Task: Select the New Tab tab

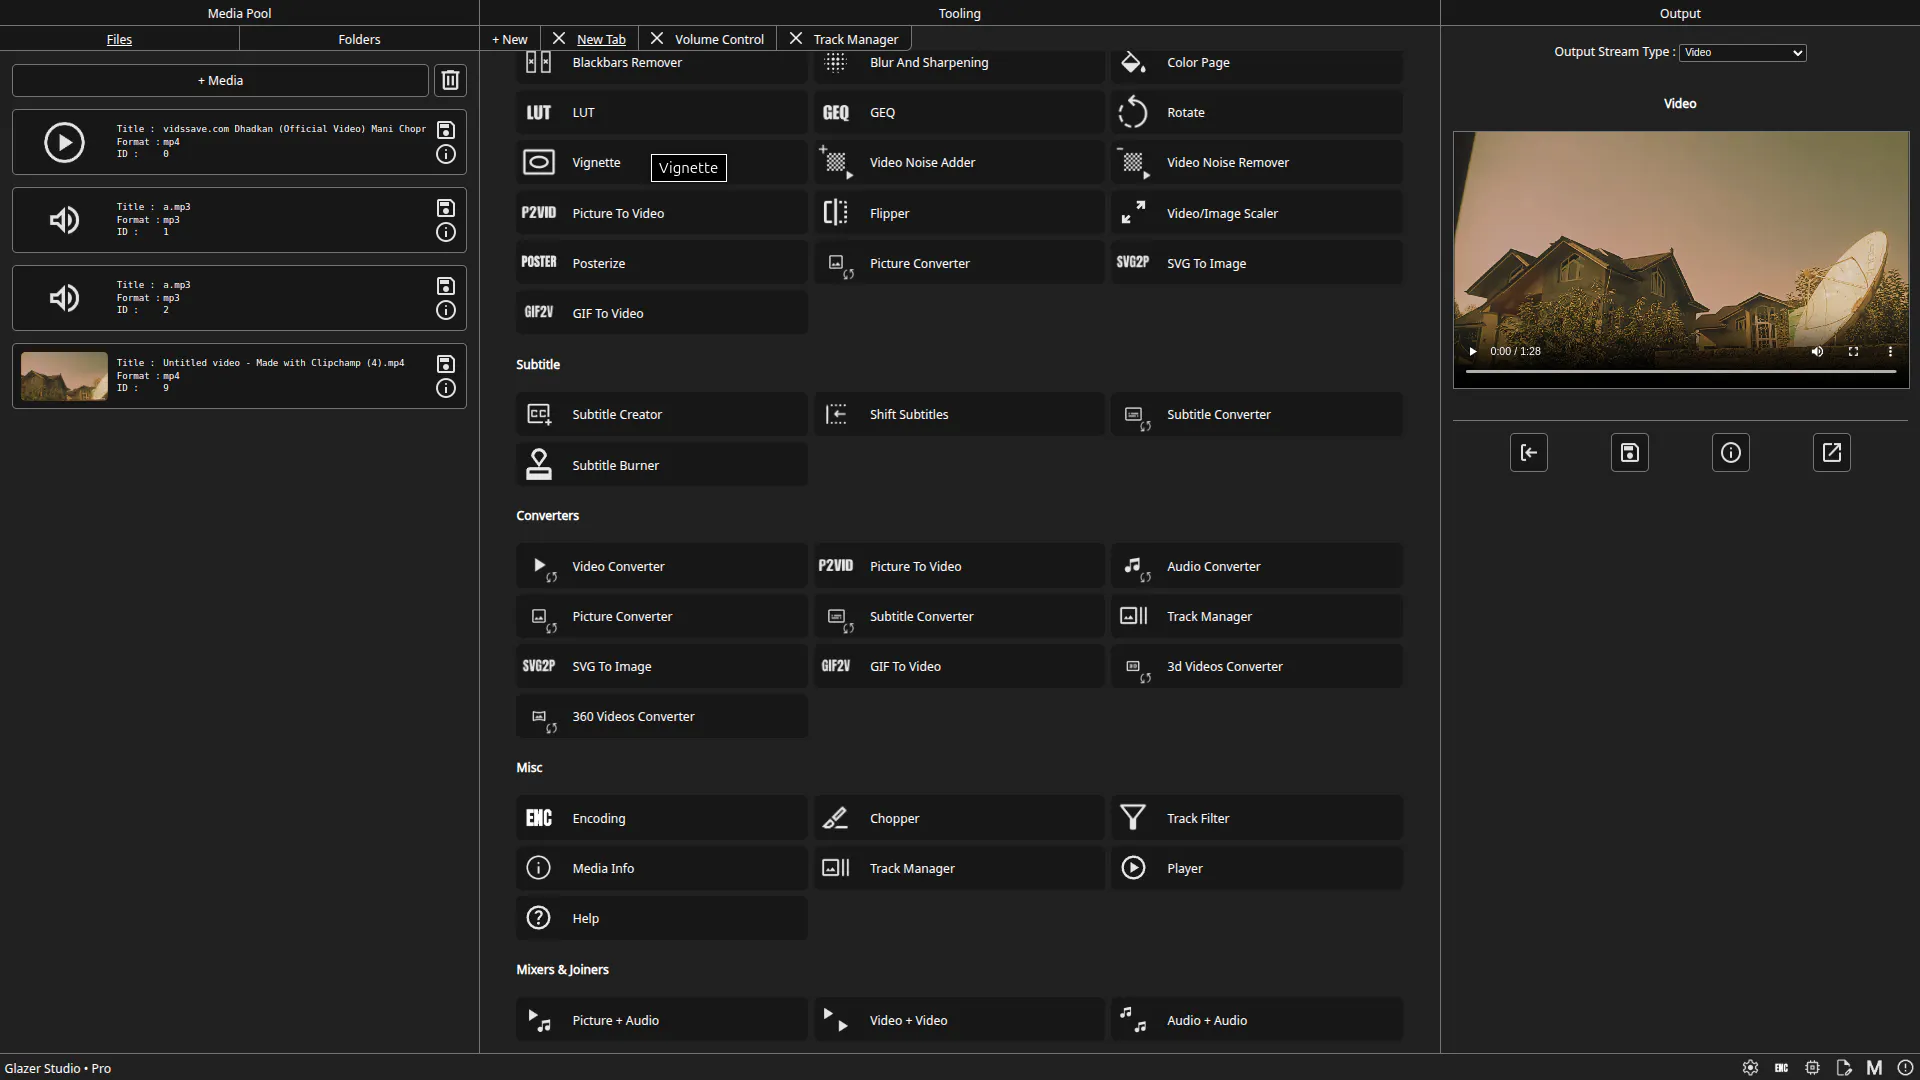Action: coord(601,39)
